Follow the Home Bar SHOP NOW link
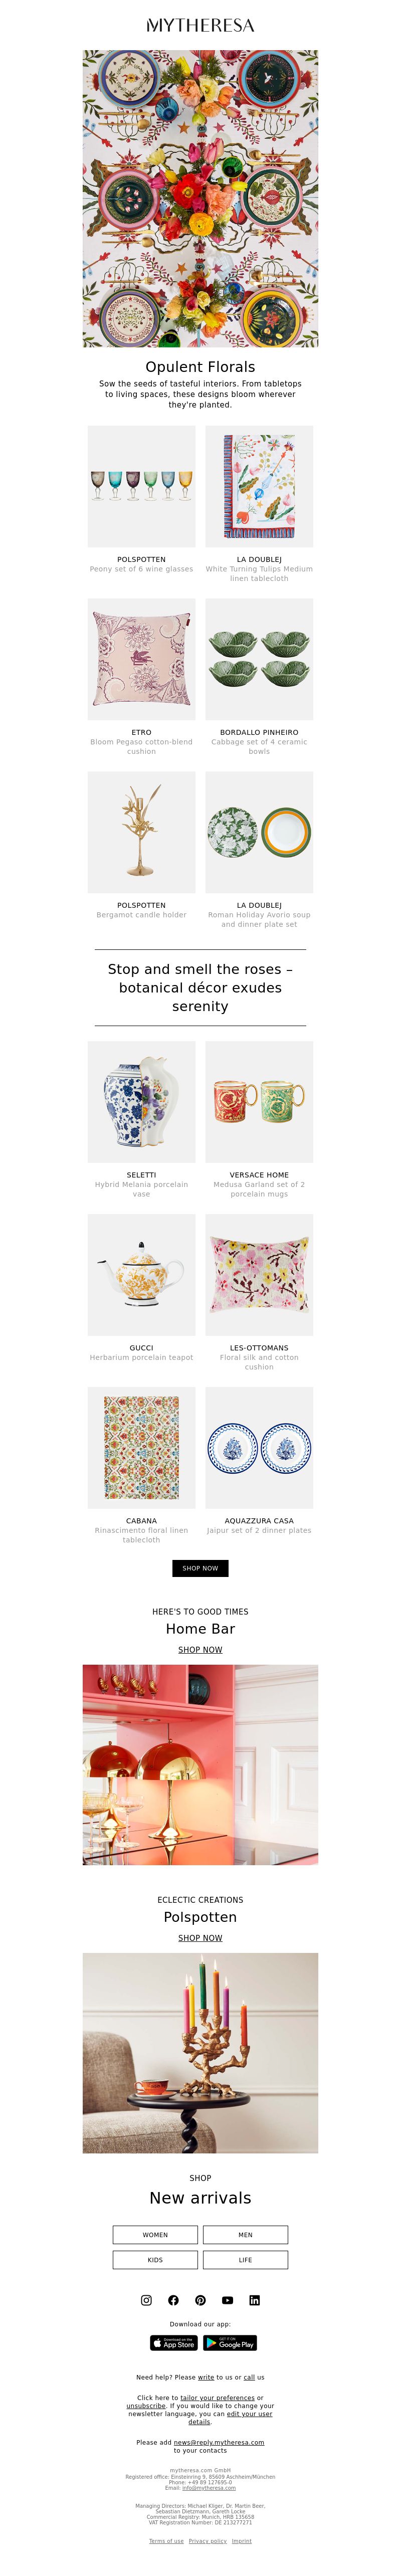The width and height of the screenshot is (401, 2576). 200,1650
